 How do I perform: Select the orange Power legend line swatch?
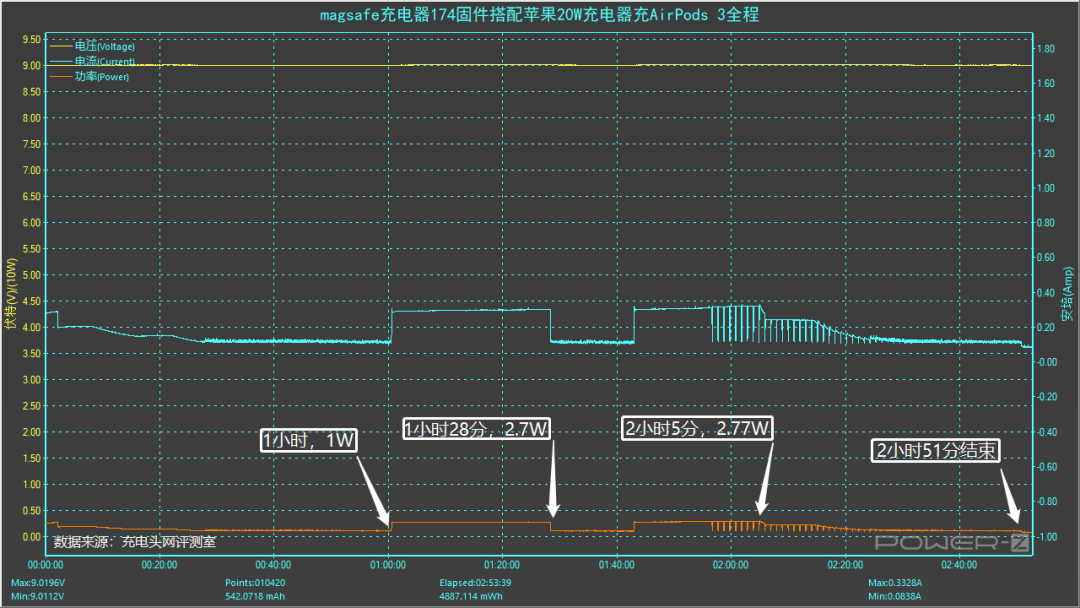click(x=61, y=76)
